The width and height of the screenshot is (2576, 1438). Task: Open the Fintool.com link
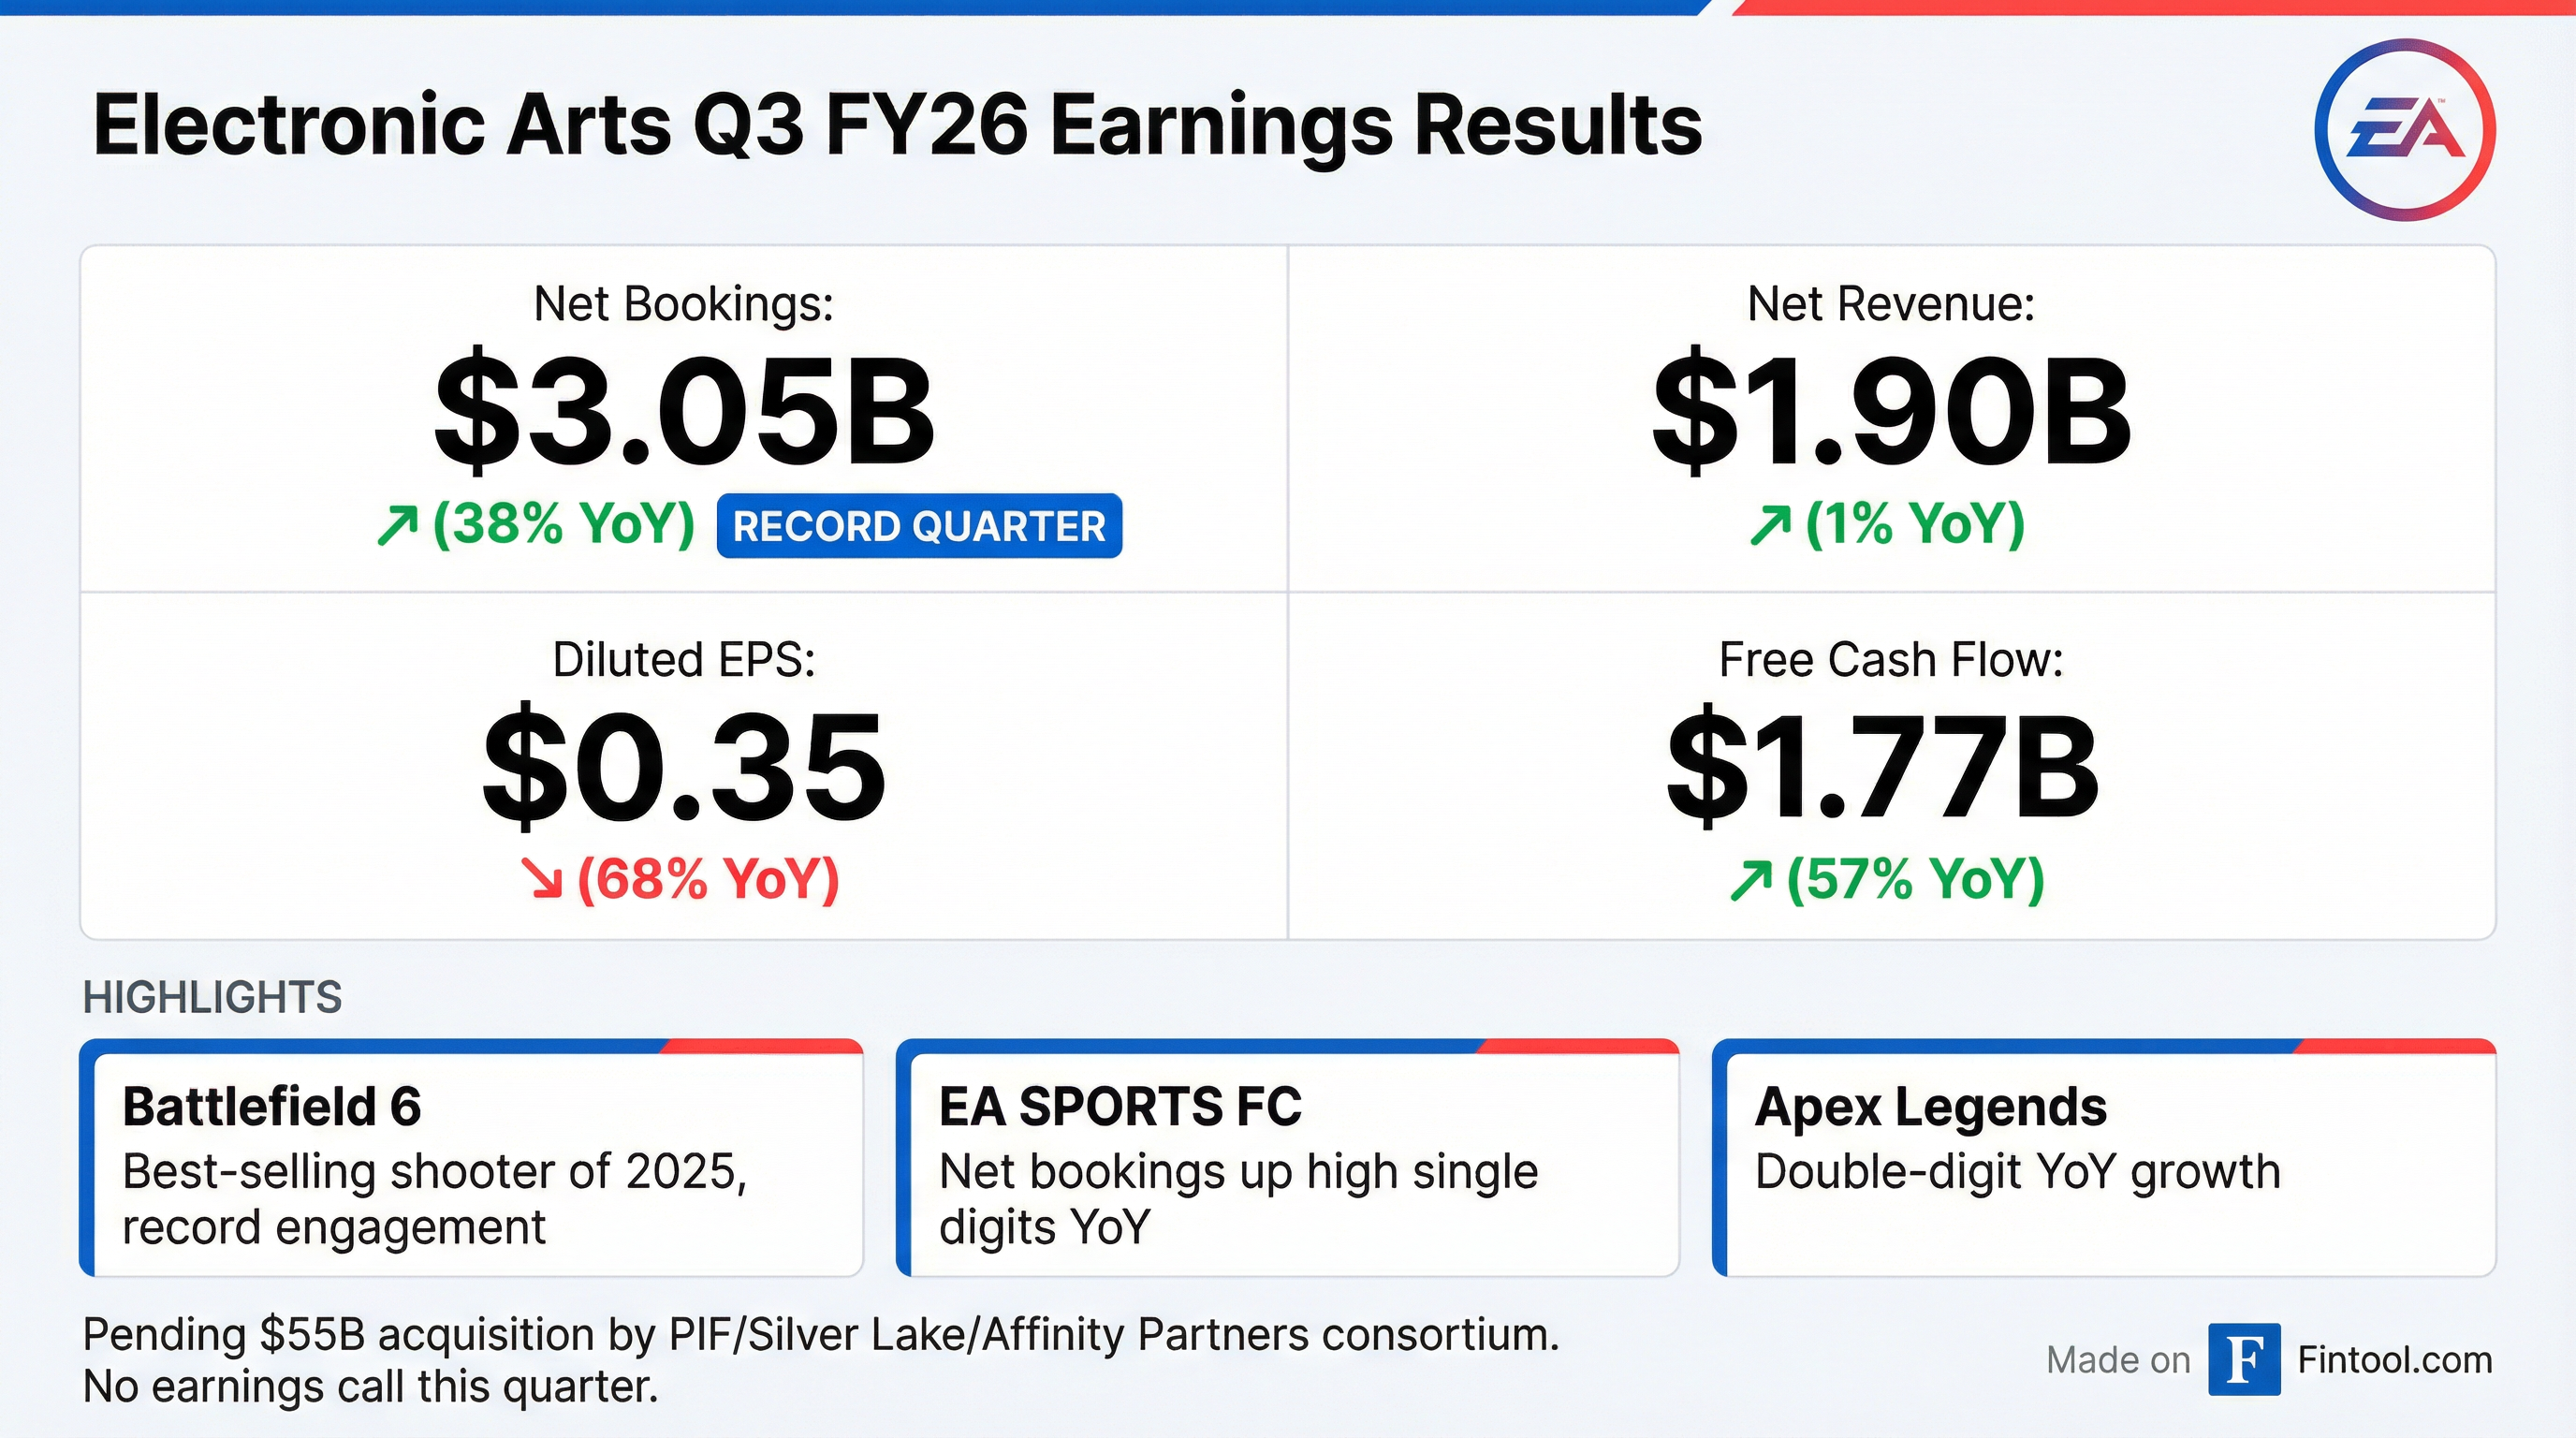click(2394, 1360)
